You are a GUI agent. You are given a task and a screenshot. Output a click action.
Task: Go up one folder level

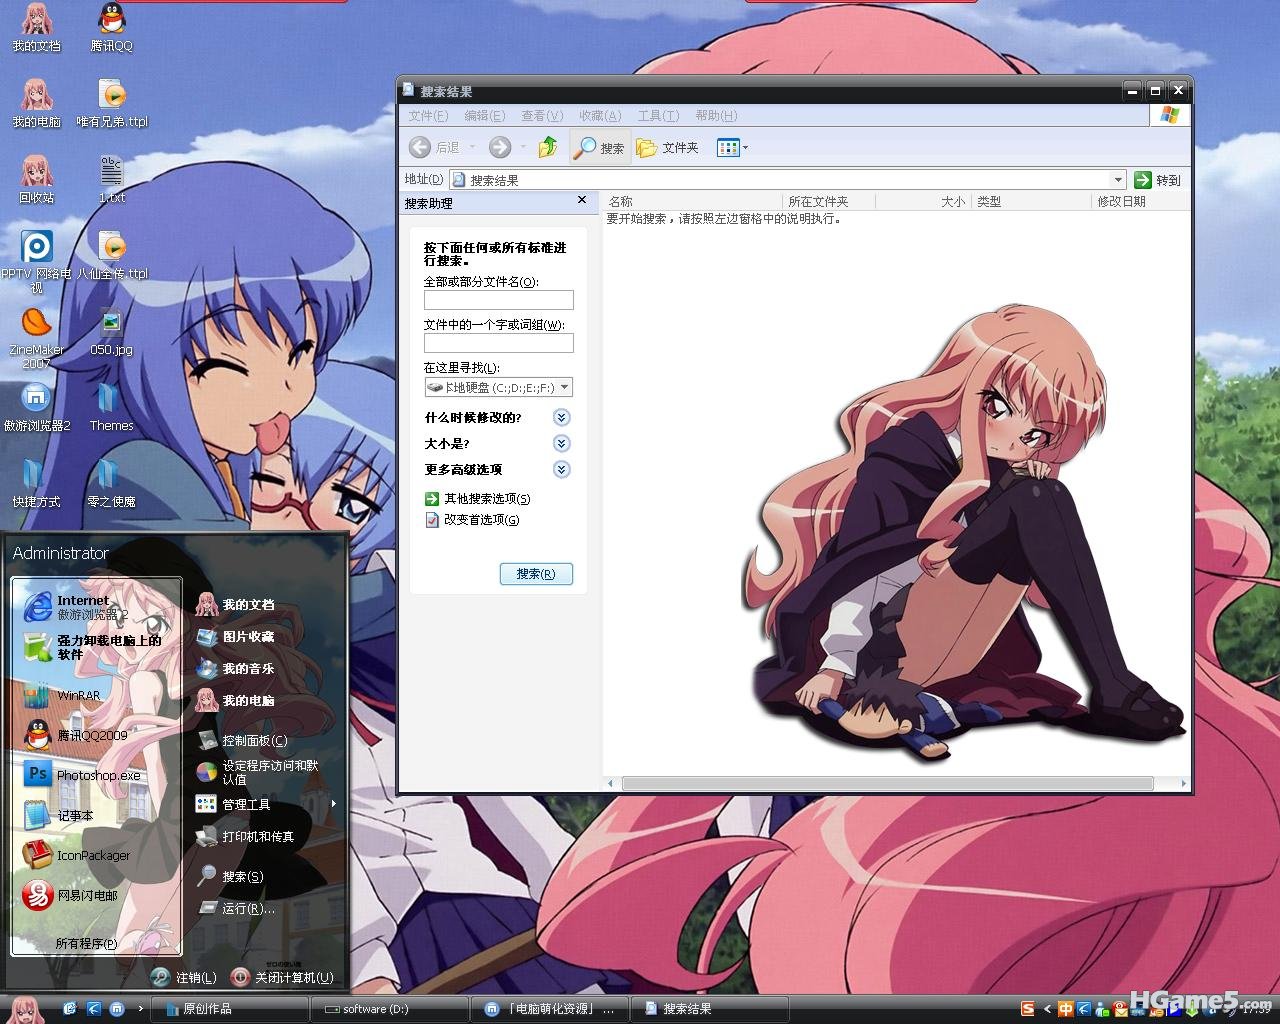[548, 148]
